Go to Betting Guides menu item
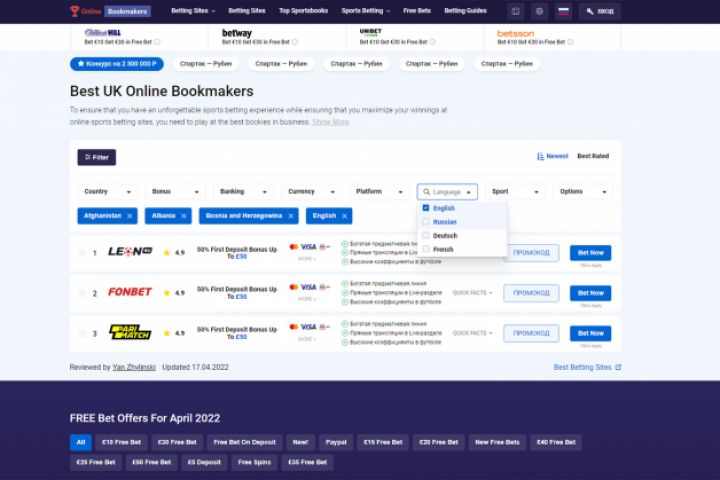 [465, 11]
